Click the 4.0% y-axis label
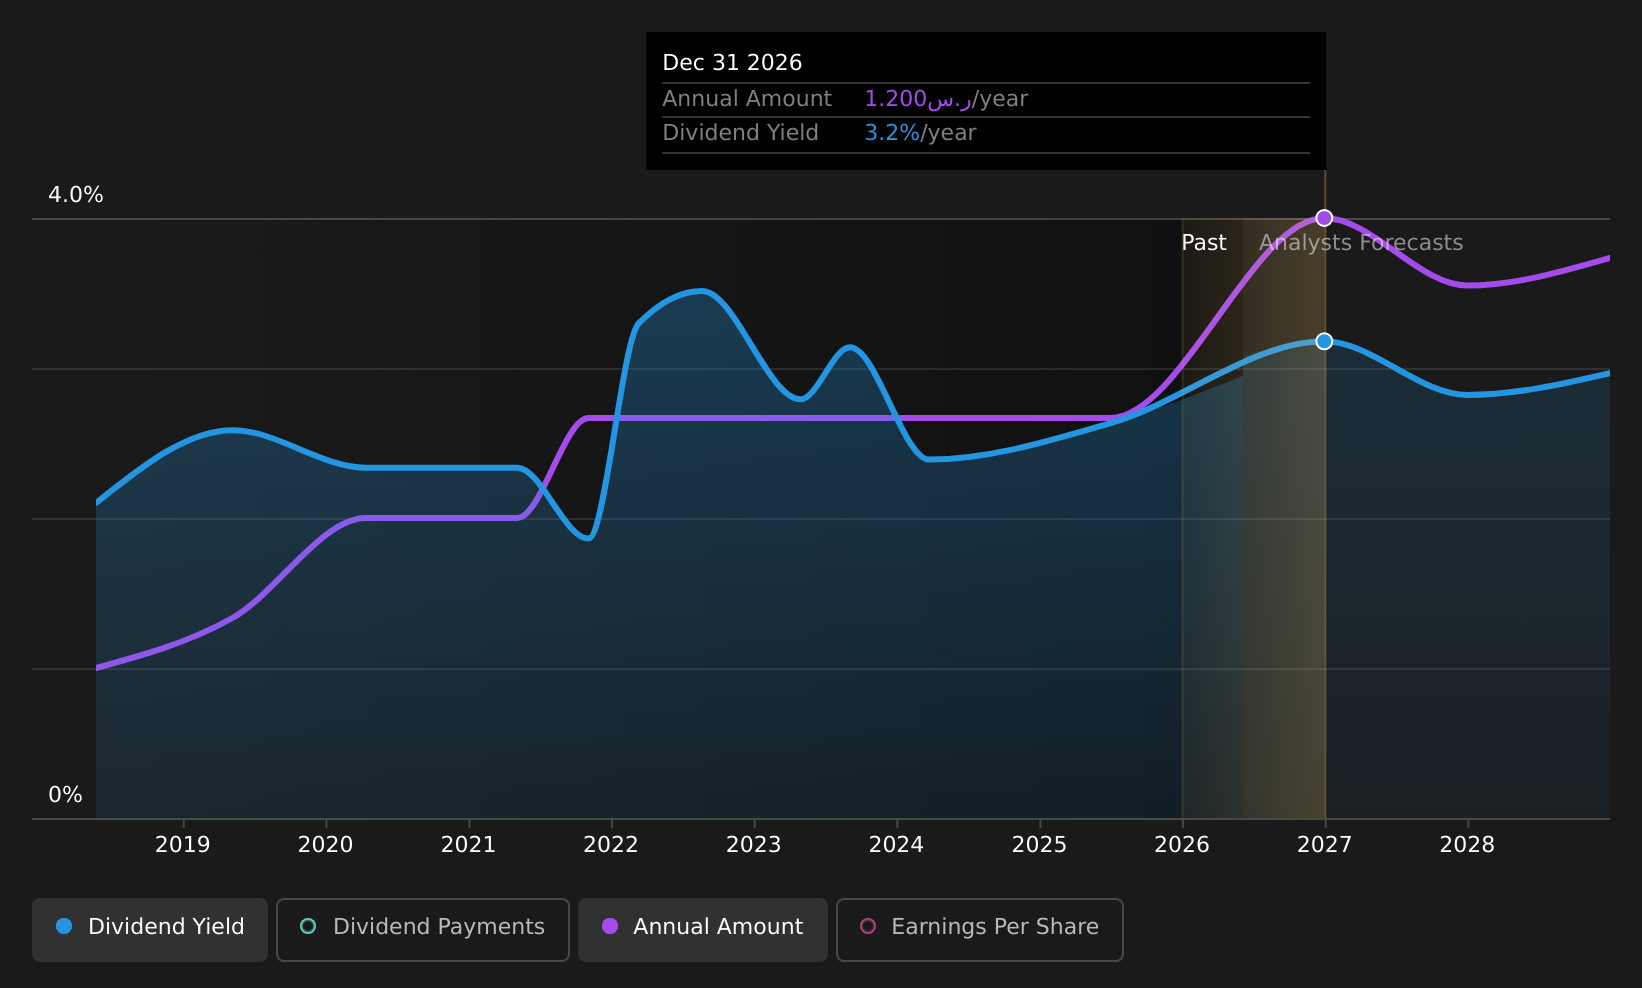This screenshot has height=988, width=1642. click(76, 195)
